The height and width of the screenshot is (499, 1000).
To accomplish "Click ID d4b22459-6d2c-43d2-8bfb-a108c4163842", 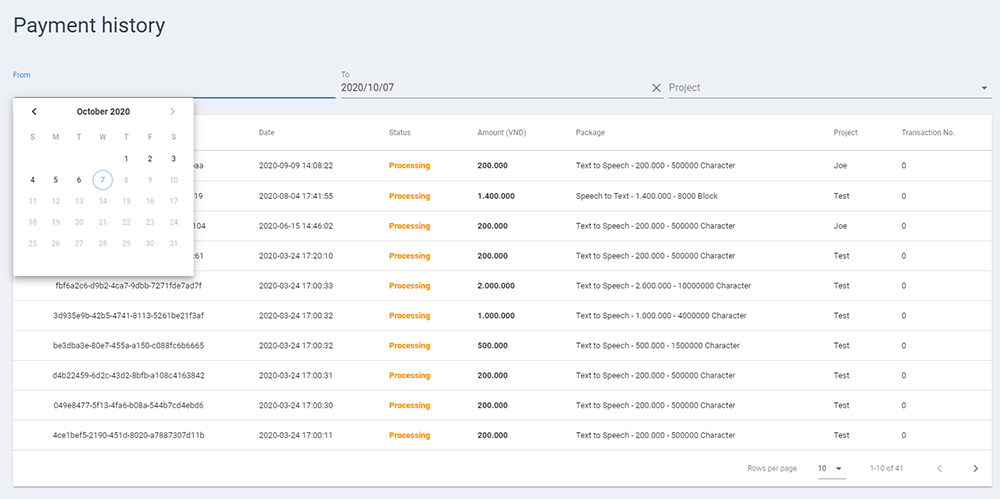I will pos(129,375).
